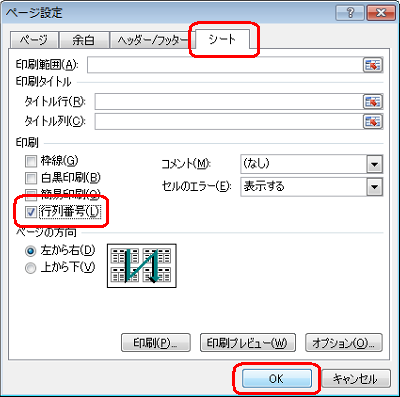Open the コメント dropdown list

[x=375, y=164]
